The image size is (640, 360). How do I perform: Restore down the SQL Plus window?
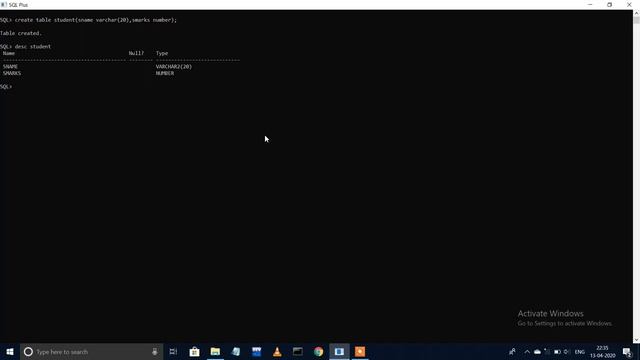(x=609, y=4)
